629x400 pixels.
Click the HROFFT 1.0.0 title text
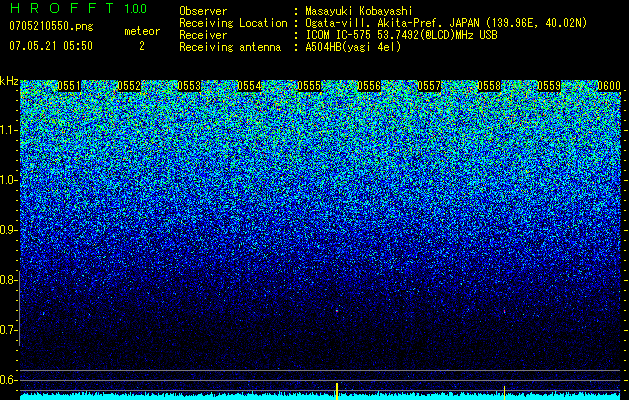(x=78, y=8)
